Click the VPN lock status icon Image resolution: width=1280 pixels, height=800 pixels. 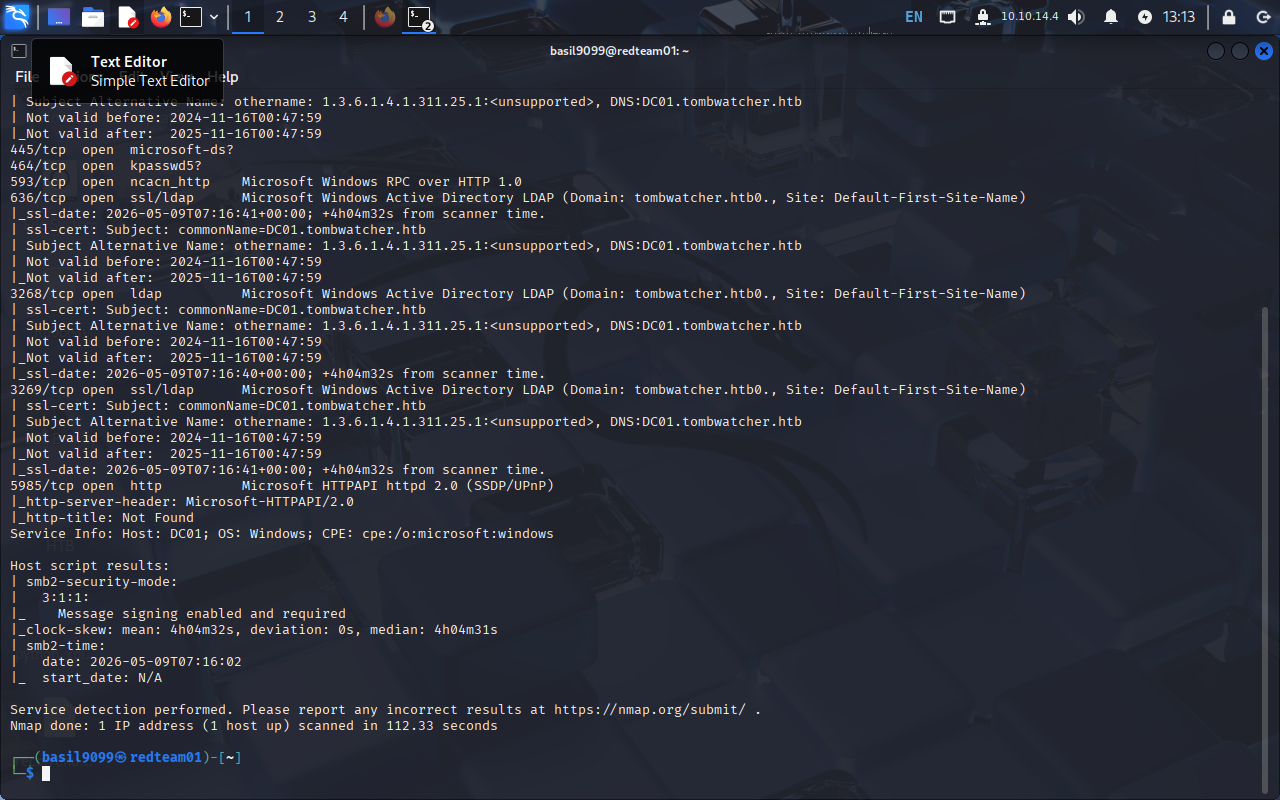tap(982, 17)
